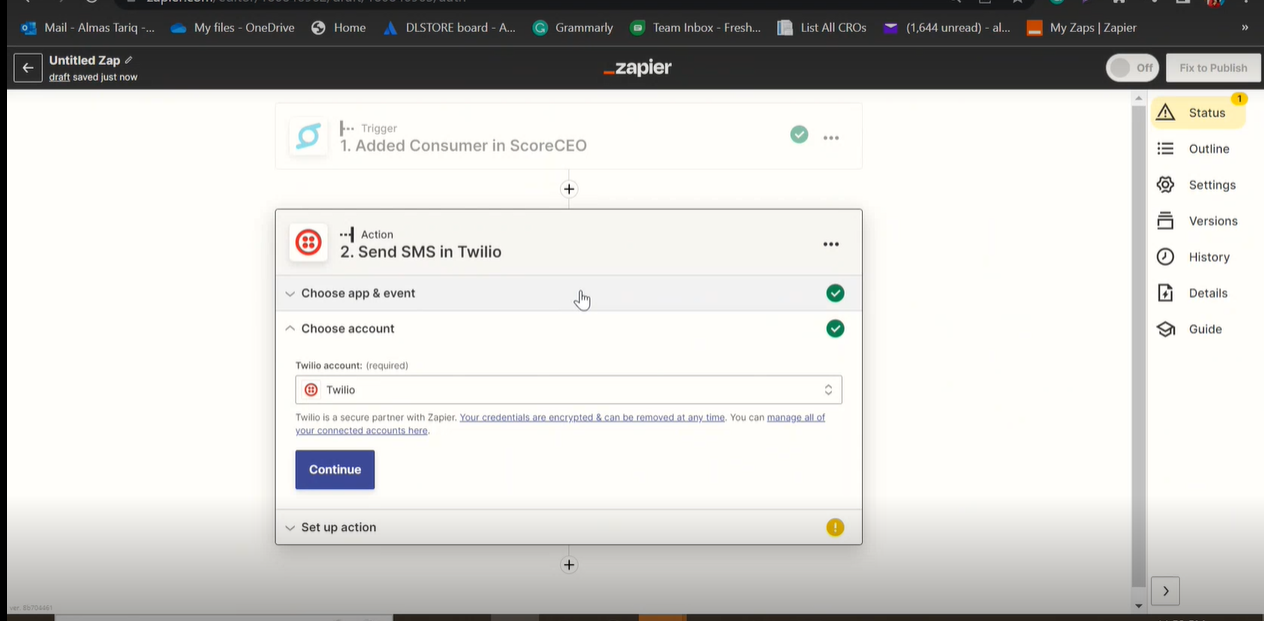Click the Versions stack icon
Viewport: 1264px width, 621px height.
(1165, 221)
